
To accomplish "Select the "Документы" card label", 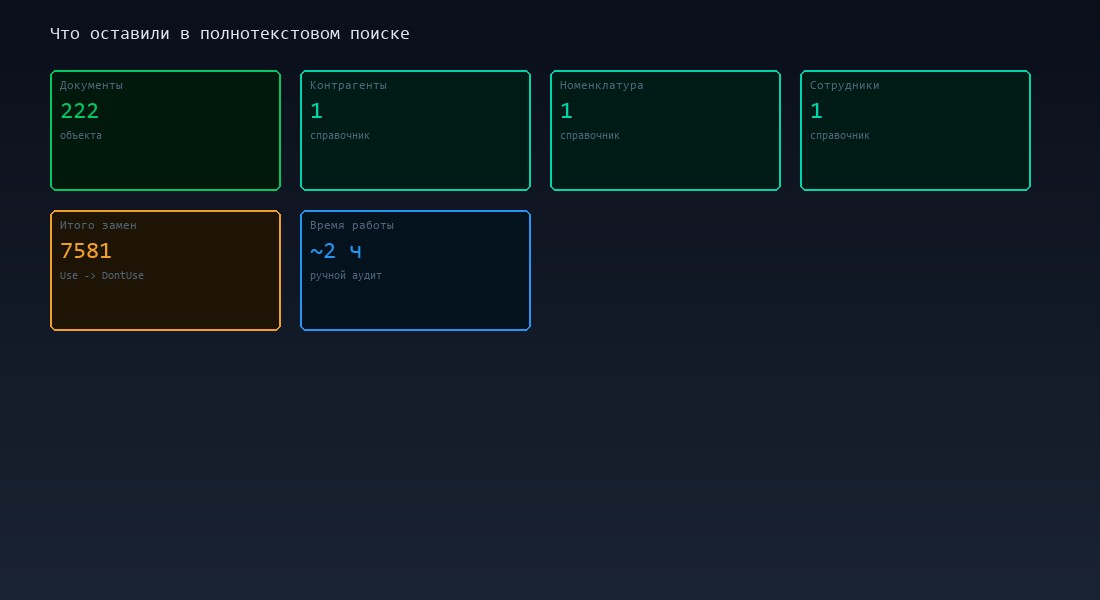I will pyautogui.click(x=91, y=86).
